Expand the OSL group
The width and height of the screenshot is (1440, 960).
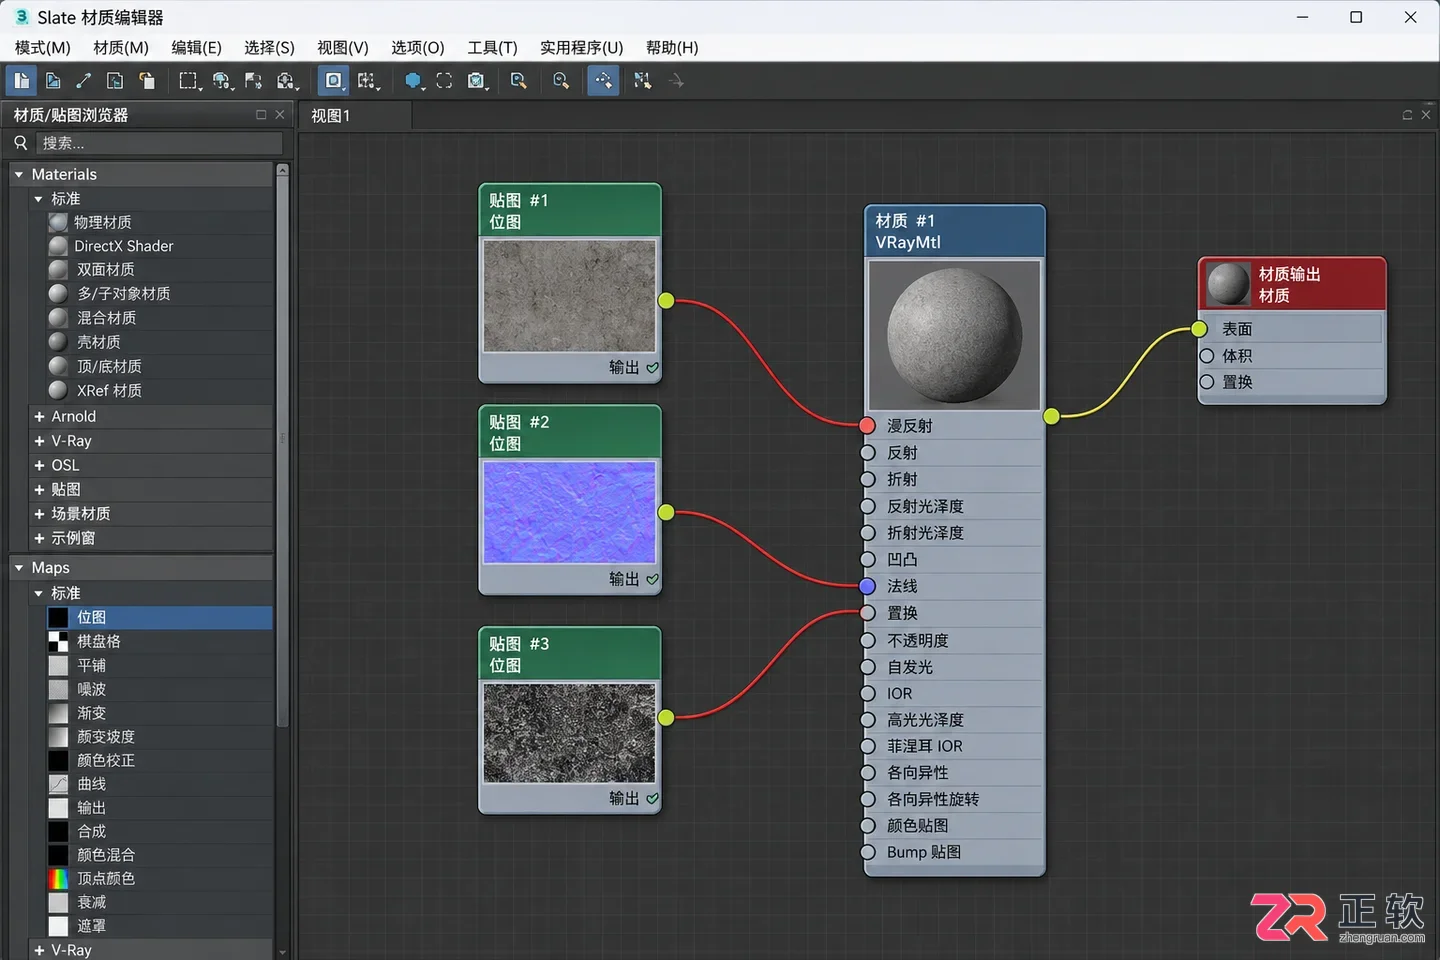pyautogui.click(x=39, y=466)
